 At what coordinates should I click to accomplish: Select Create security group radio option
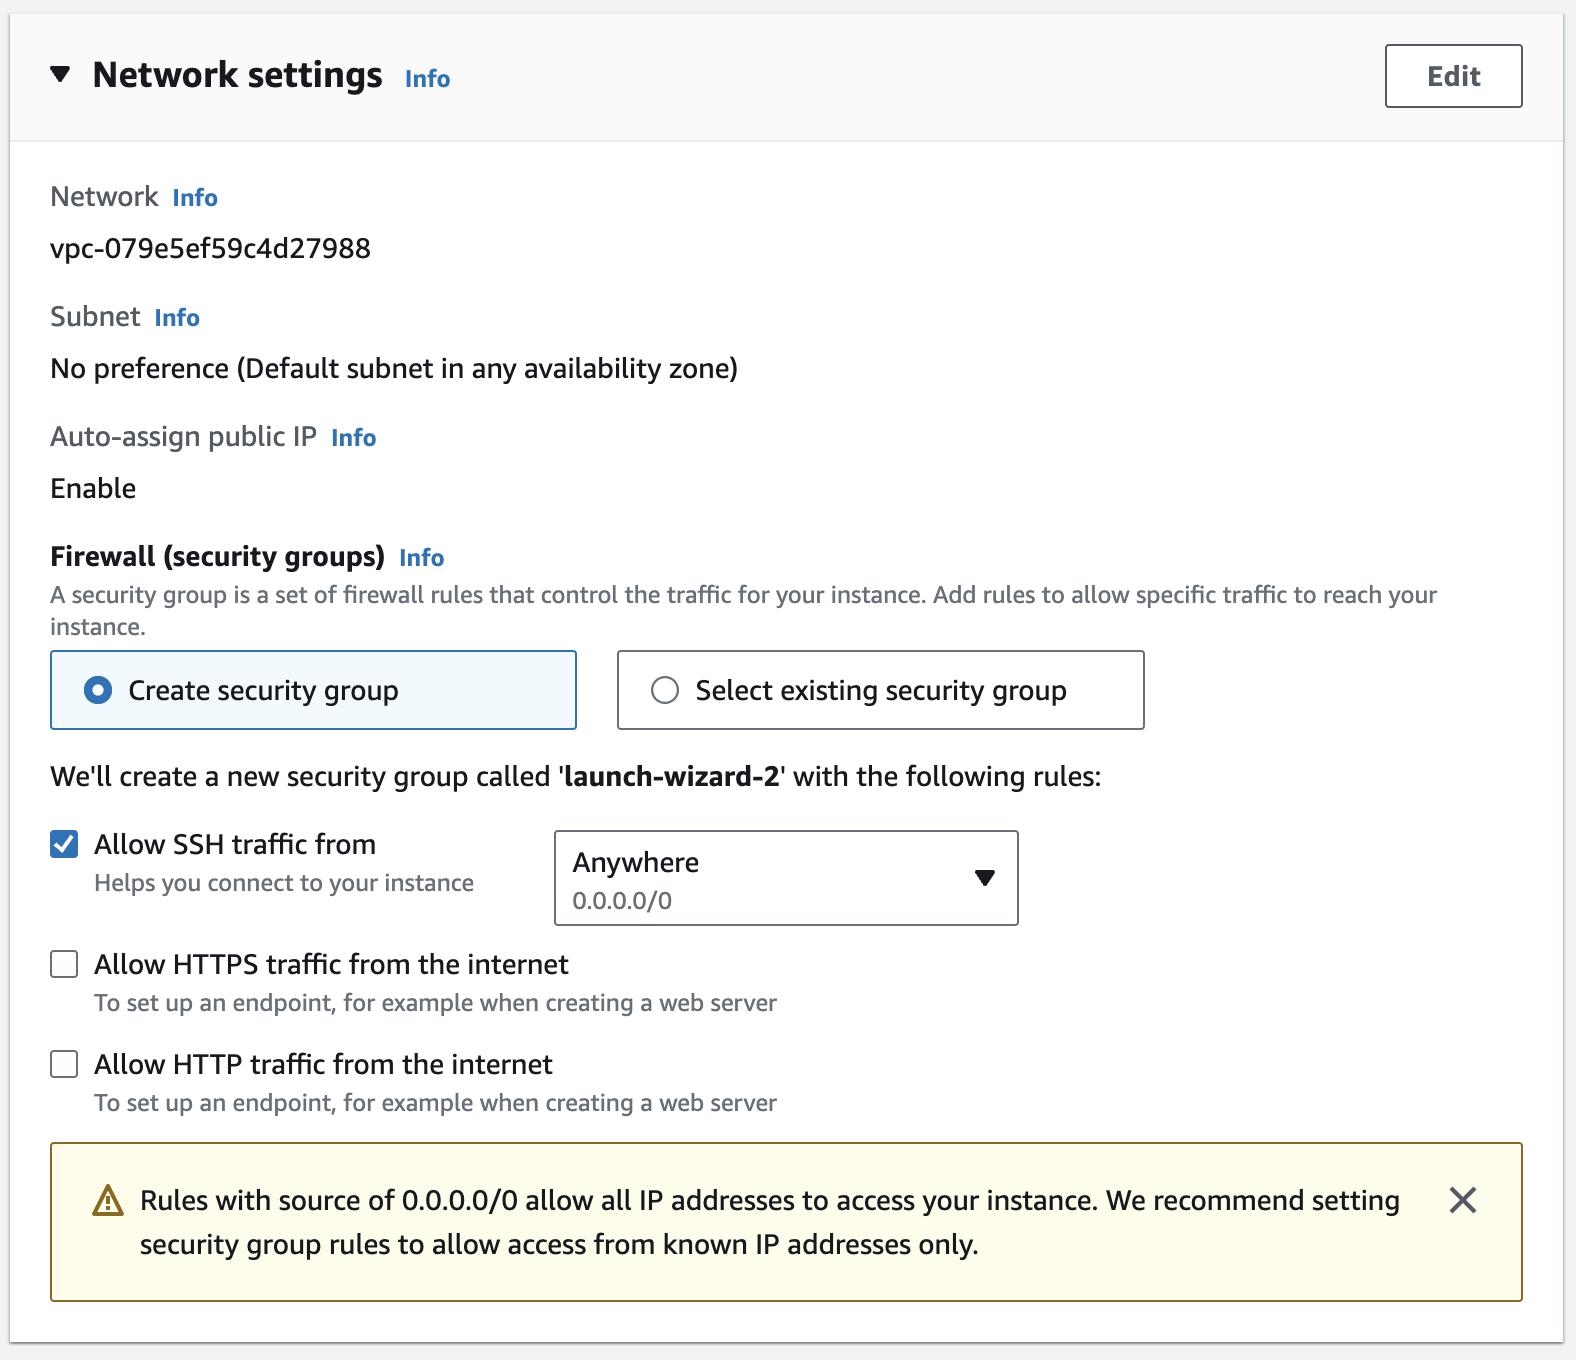pyautogui.click(x=98, y=691)
